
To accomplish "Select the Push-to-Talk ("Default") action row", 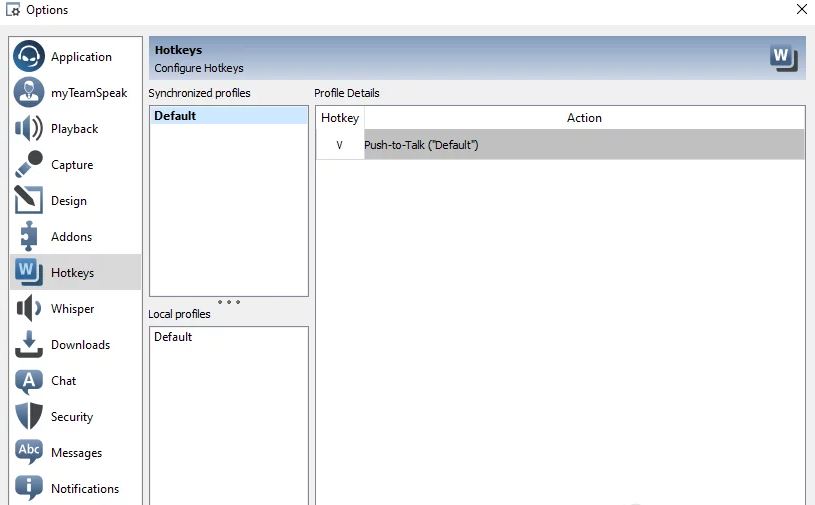I will click(x=584, y=144).
